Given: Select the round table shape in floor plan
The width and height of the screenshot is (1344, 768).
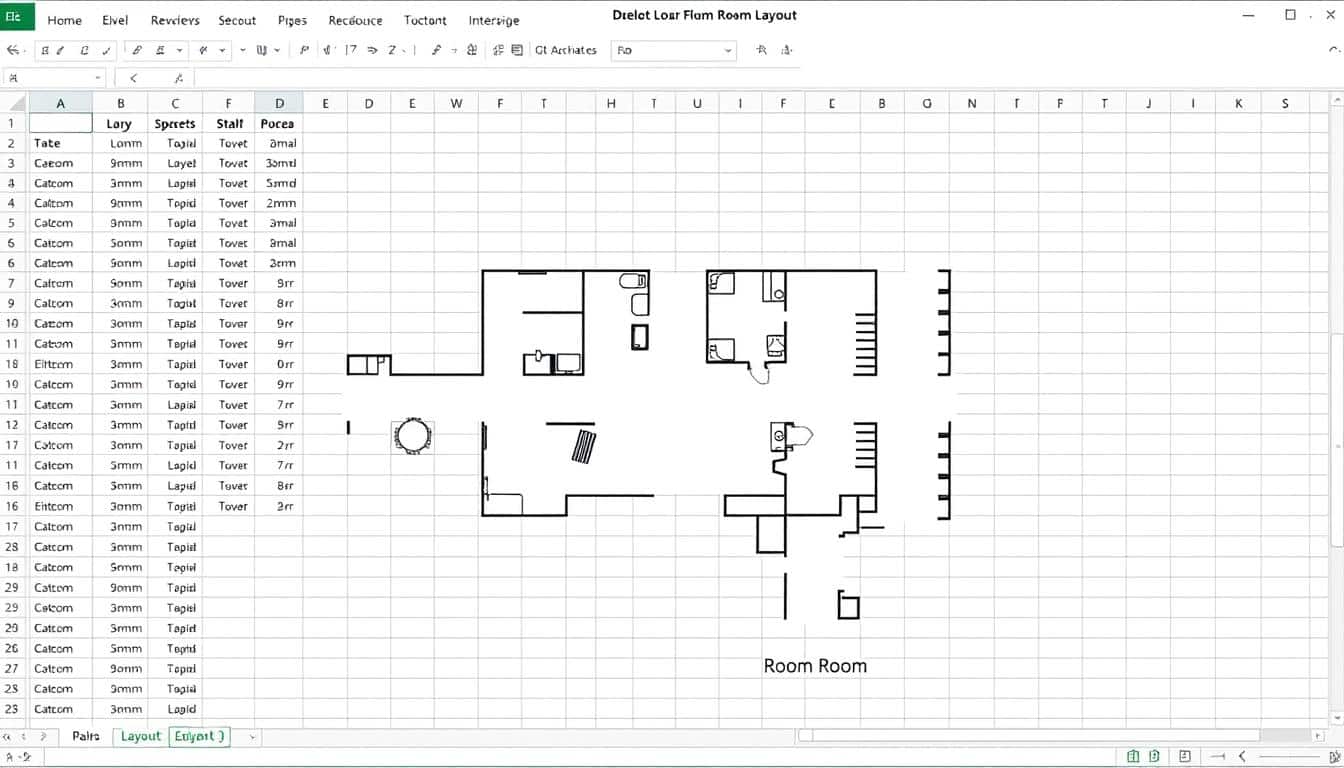Looking at the screenshot, I should coord(412,437).
